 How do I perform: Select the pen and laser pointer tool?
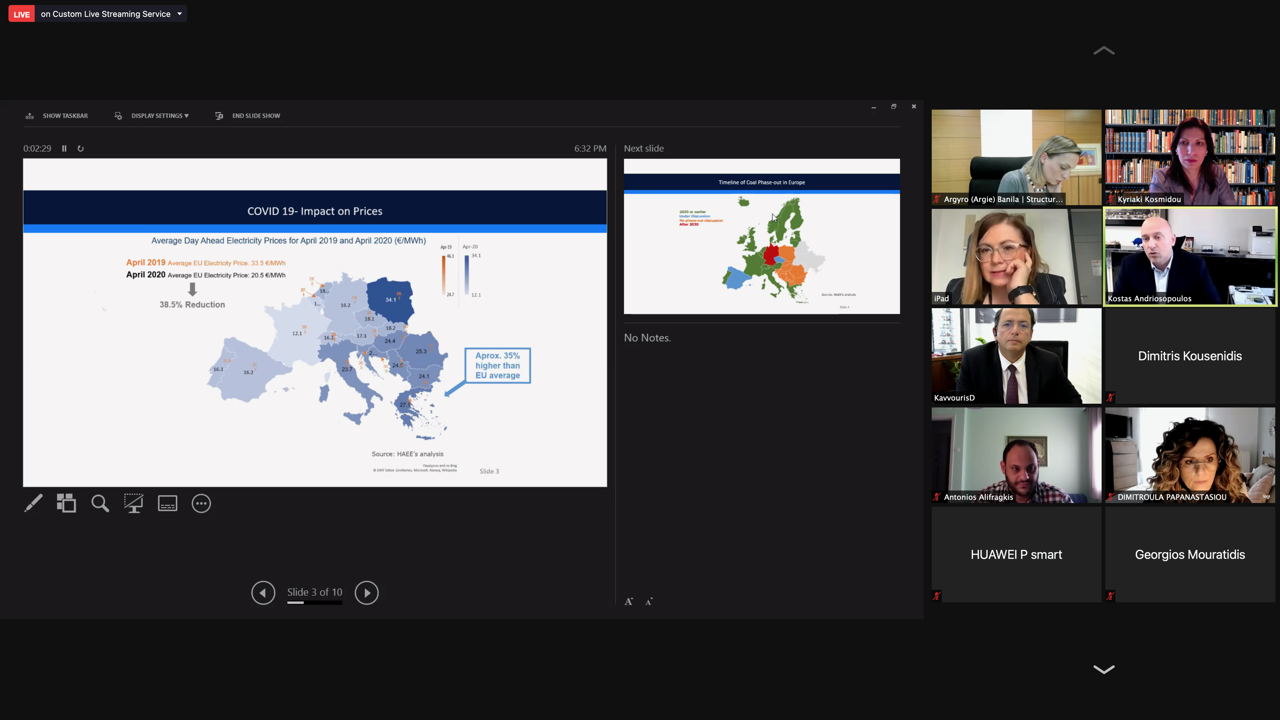click(x=33, y=504)
